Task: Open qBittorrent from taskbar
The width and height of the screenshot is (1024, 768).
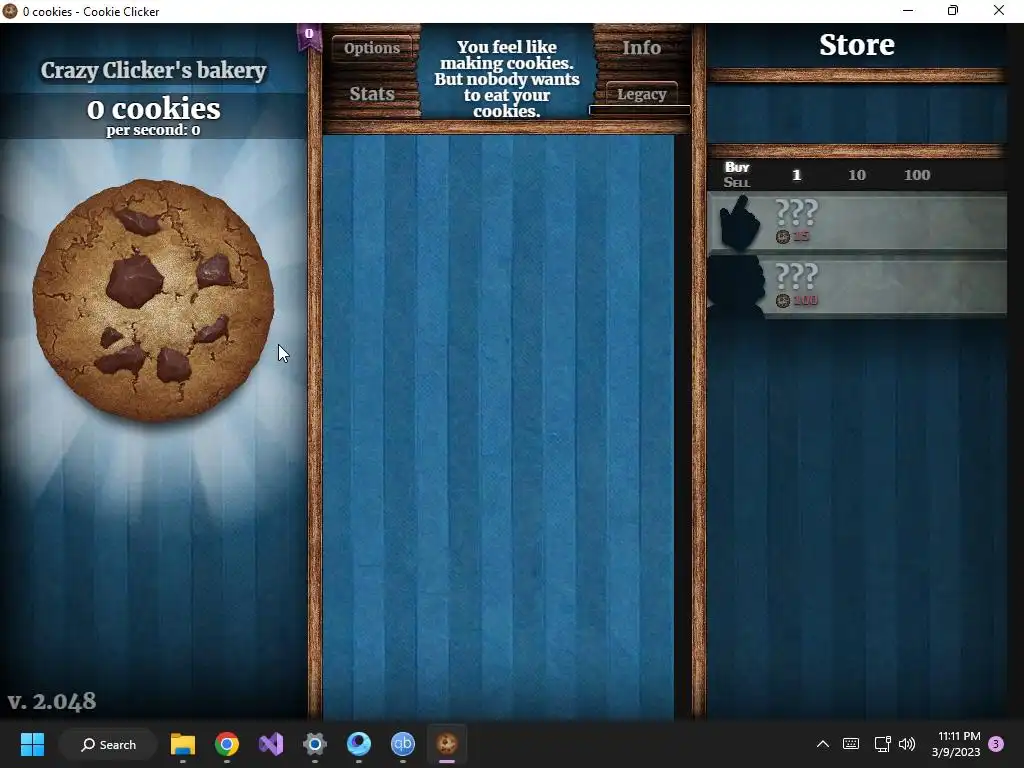Action: (x=403, y=744)
